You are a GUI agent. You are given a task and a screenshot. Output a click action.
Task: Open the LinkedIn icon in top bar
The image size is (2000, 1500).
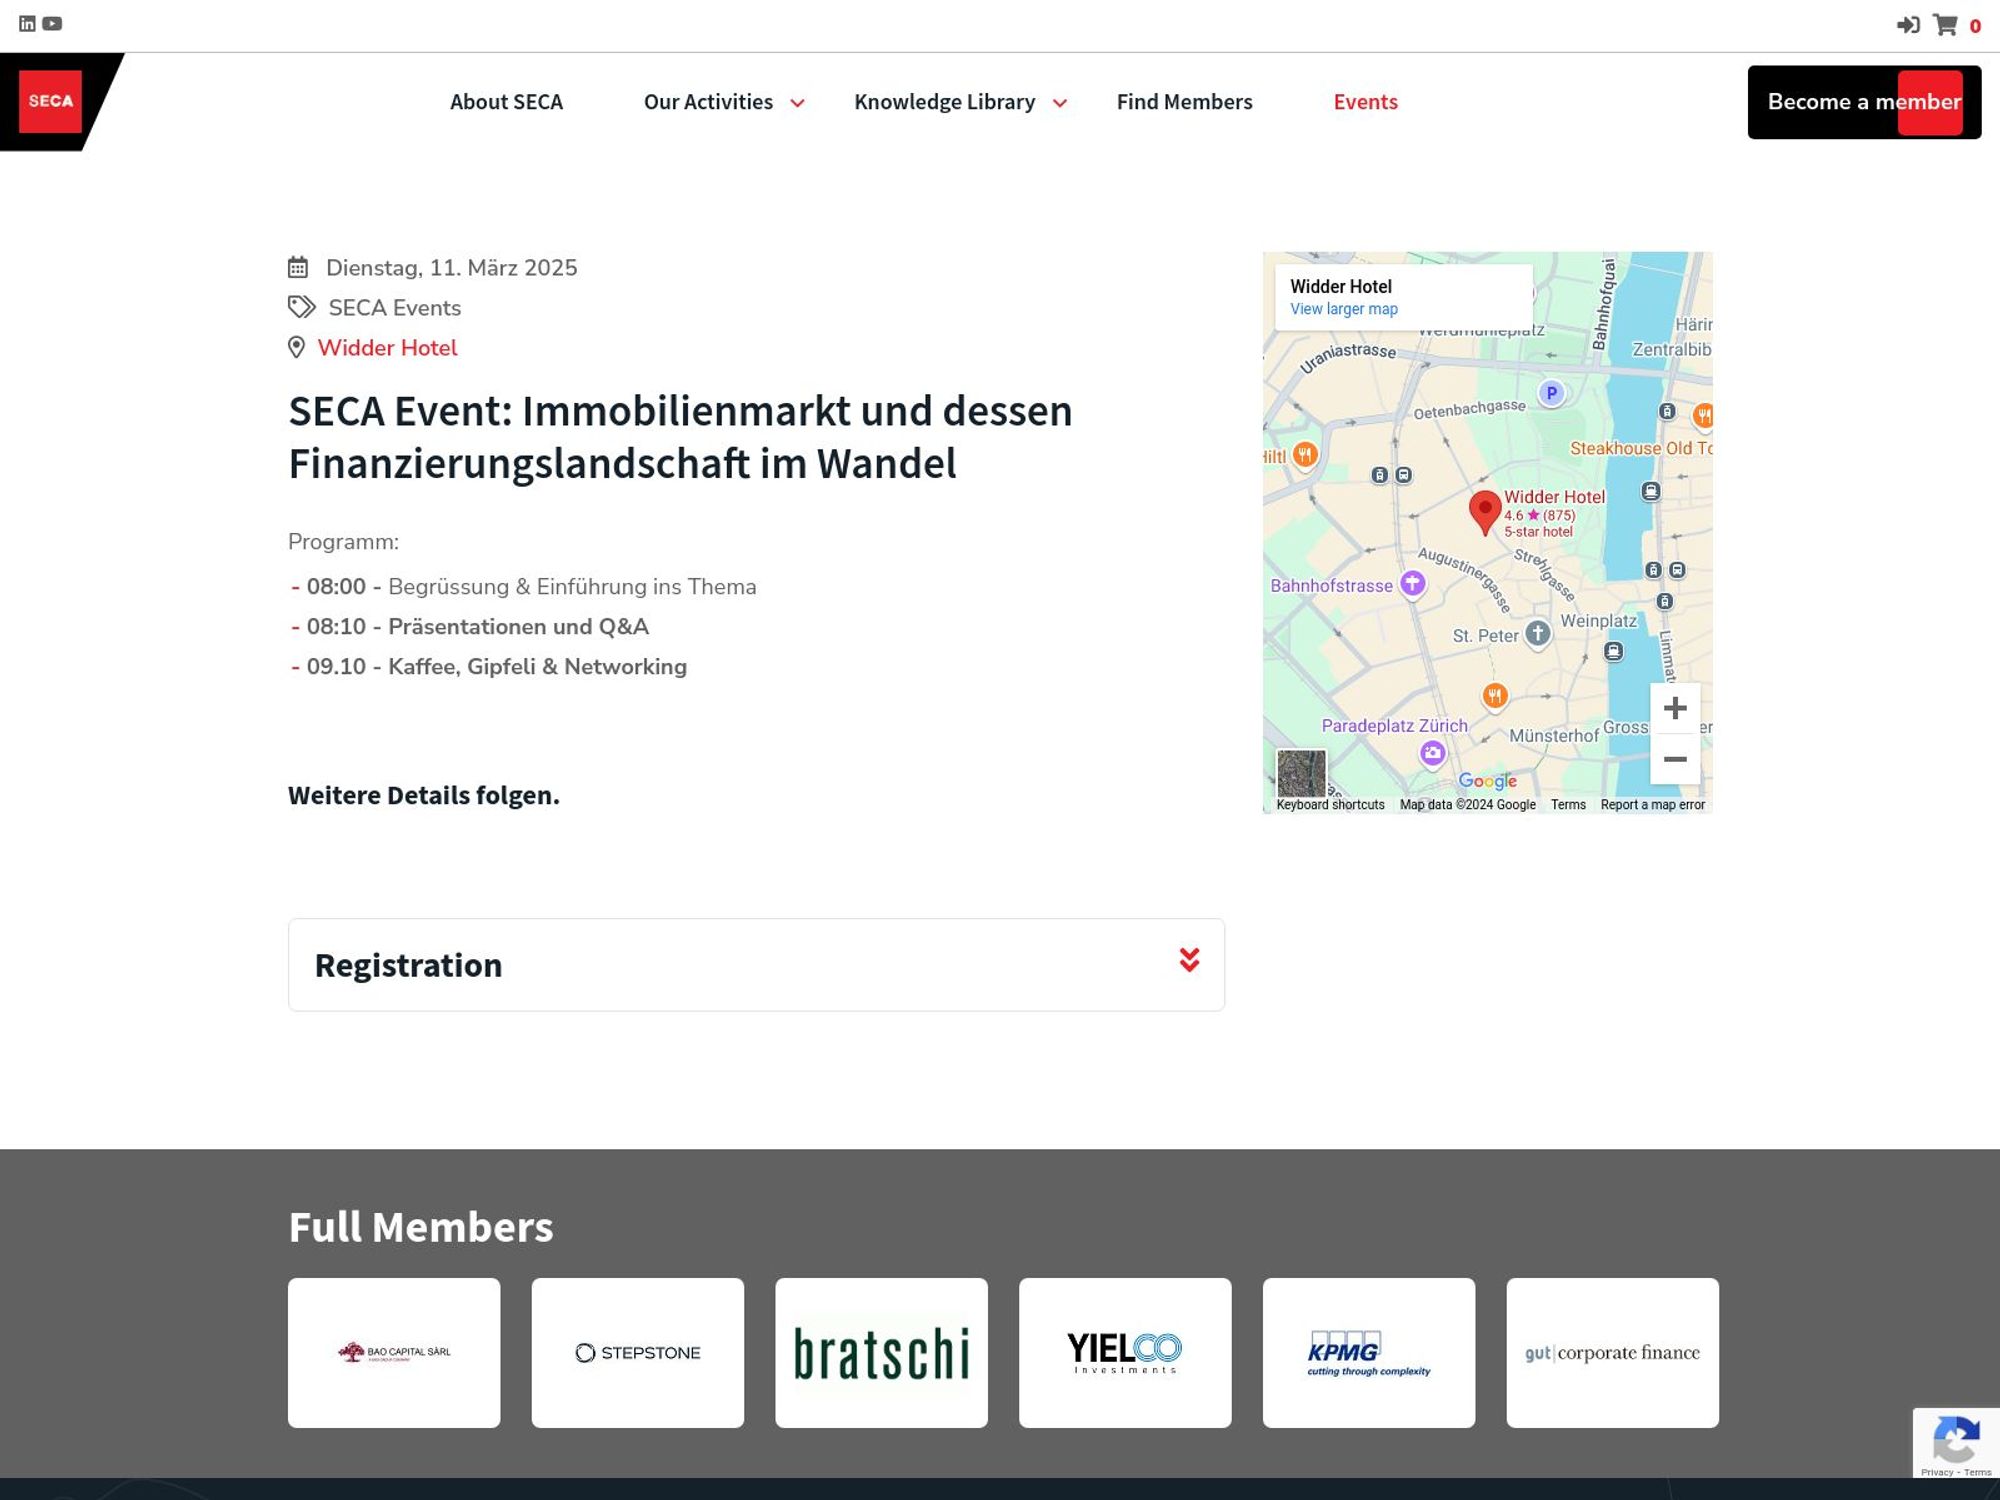[27, 24]
